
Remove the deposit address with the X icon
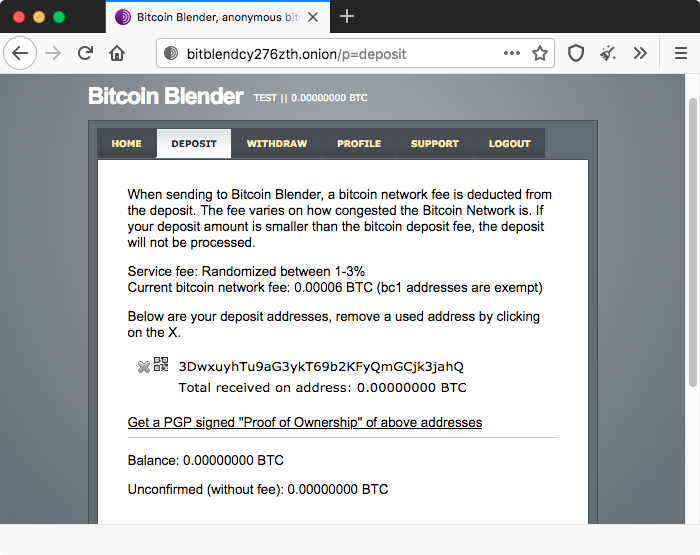[x=143, y=367]
